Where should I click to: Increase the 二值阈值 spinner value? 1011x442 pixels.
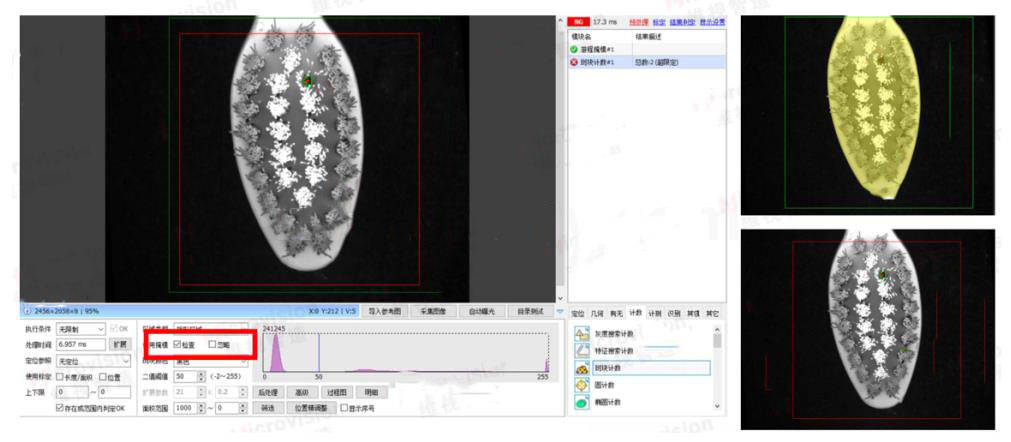pos(201,373)
